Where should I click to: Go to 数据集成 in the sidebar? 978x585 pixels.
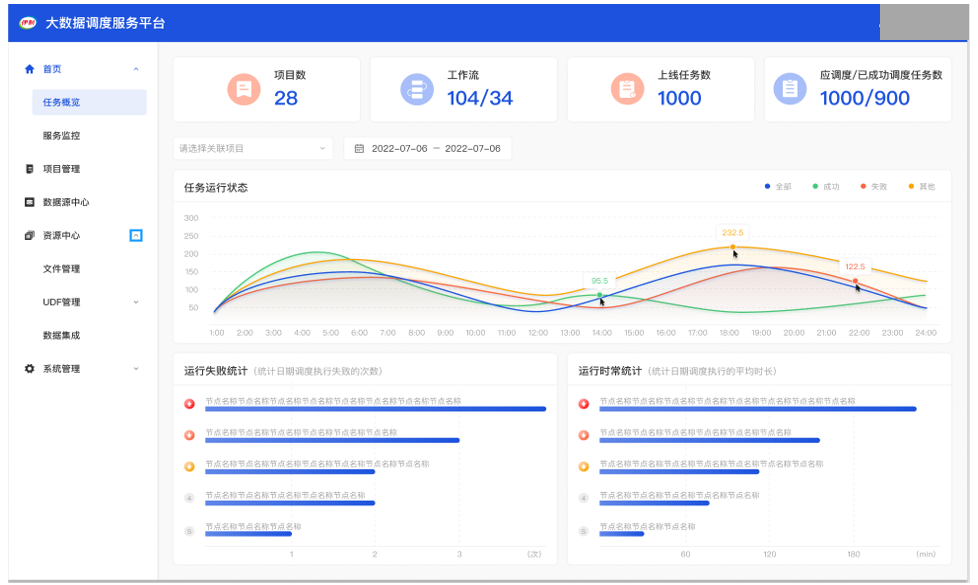(61, 336)
